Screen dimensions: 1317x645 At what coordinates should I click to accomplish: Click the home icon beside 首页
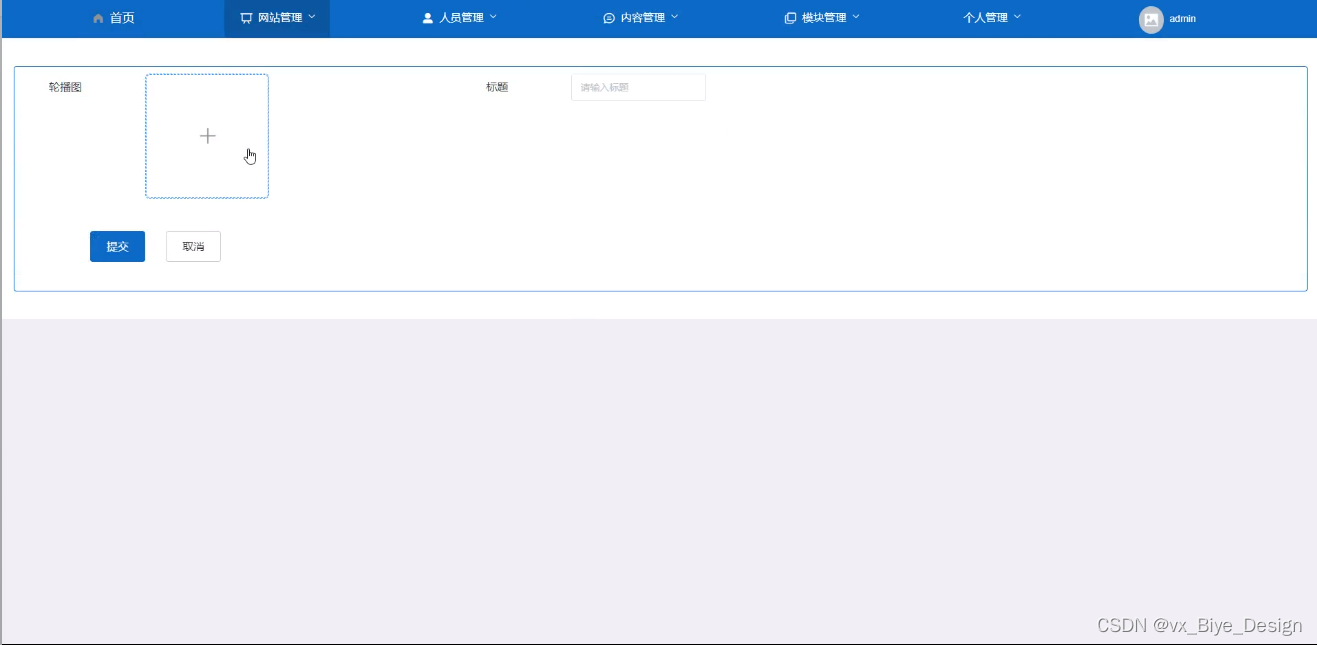(98, 18)
